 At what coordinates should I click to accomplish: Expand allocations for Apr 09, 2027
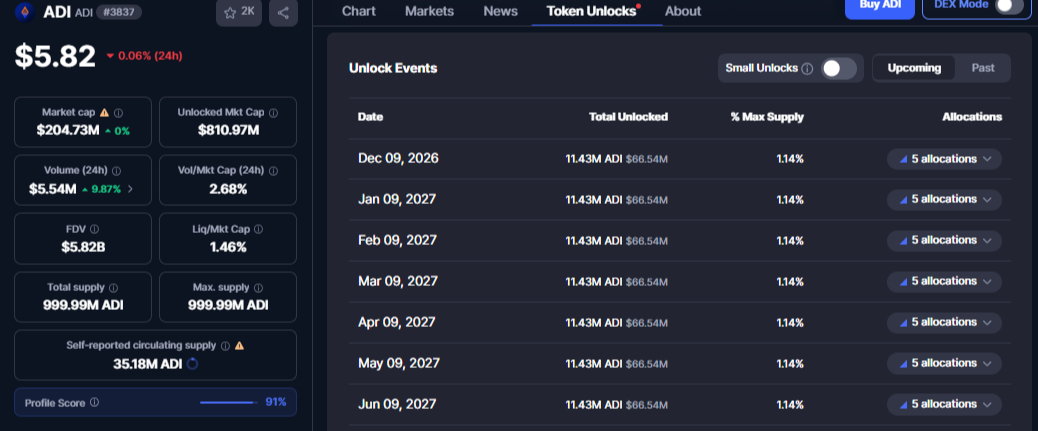coord(944,322)
